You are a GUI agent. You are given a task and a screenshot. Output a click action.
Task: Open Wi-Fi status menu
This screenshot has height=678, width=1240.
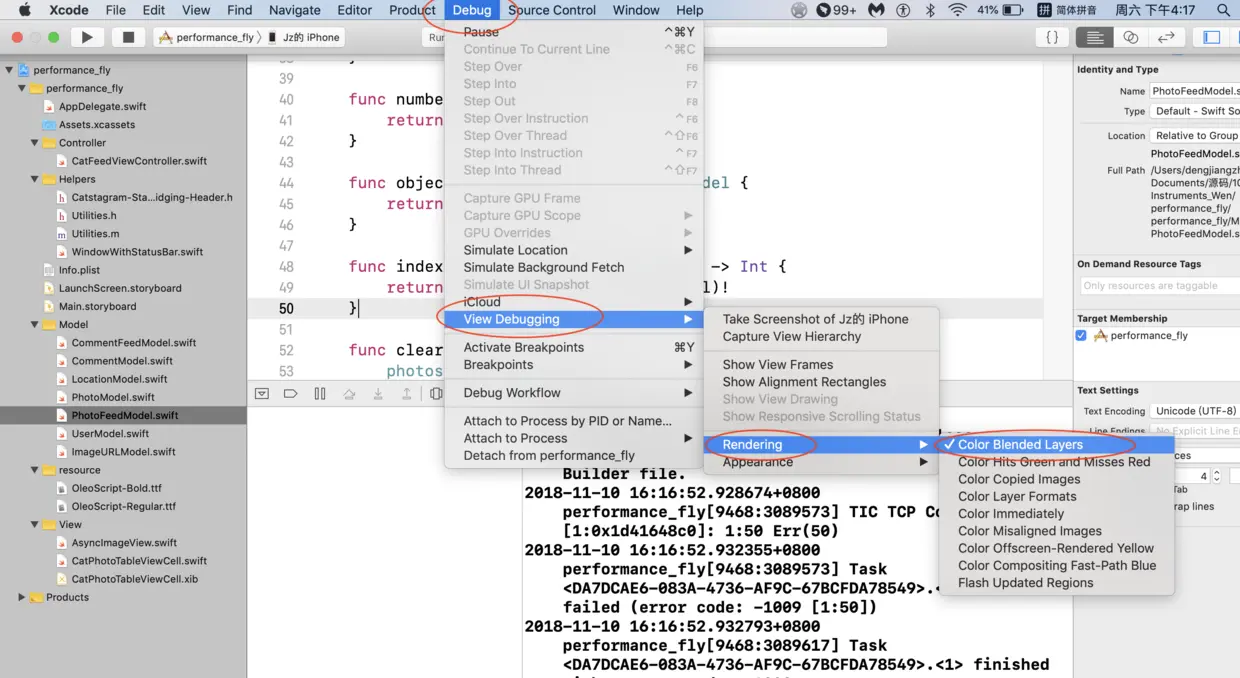tap(958, 10)
